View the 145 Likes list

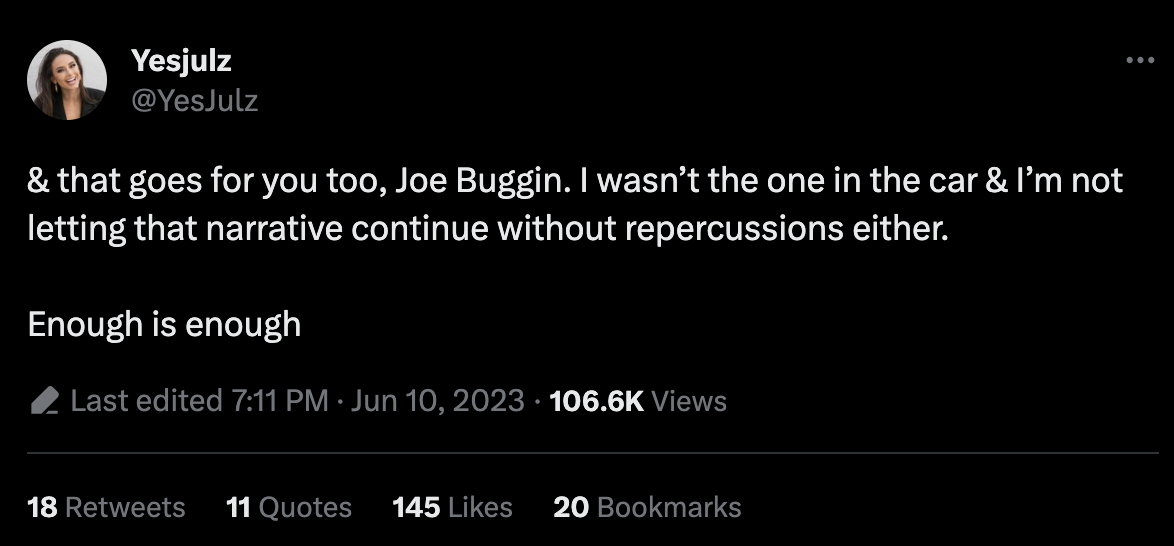point(452,507)
